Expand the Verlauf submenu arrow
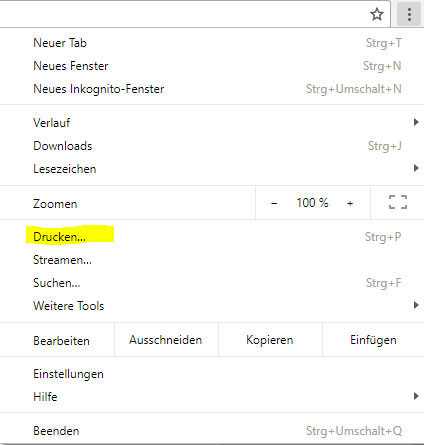Screen dimensions: 424x445 coord(416,122)
